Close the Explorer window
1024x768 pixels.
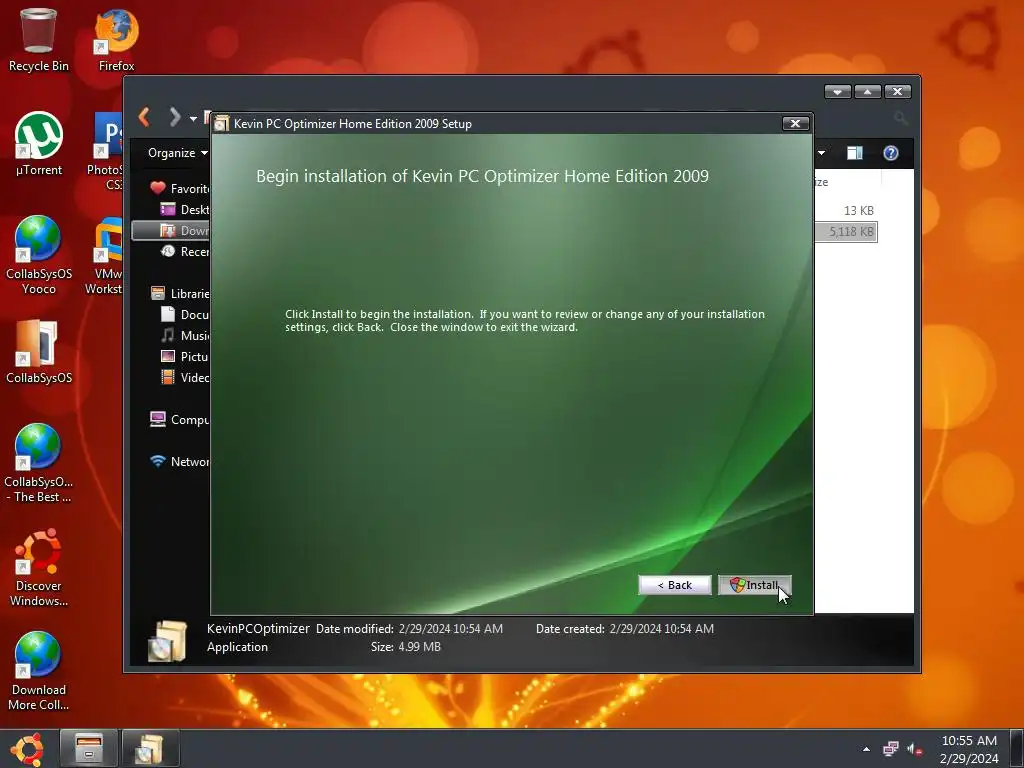click(897, 91)
